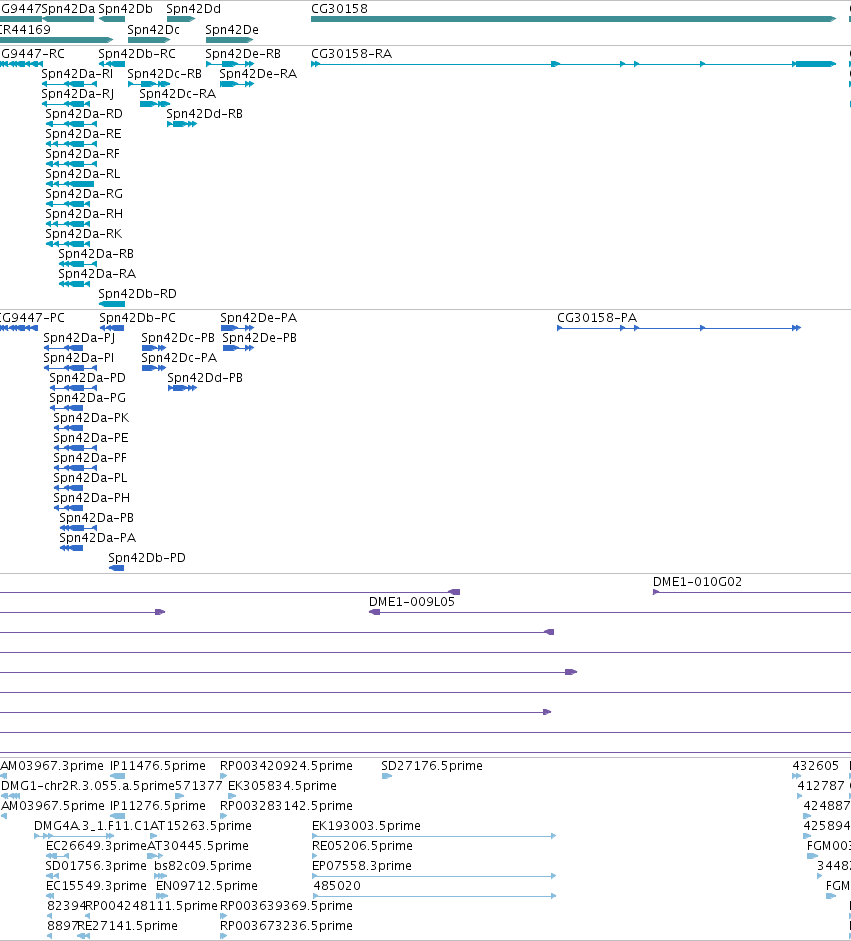Select the Spn42Dd-RB transcript label

coord(205,113)
